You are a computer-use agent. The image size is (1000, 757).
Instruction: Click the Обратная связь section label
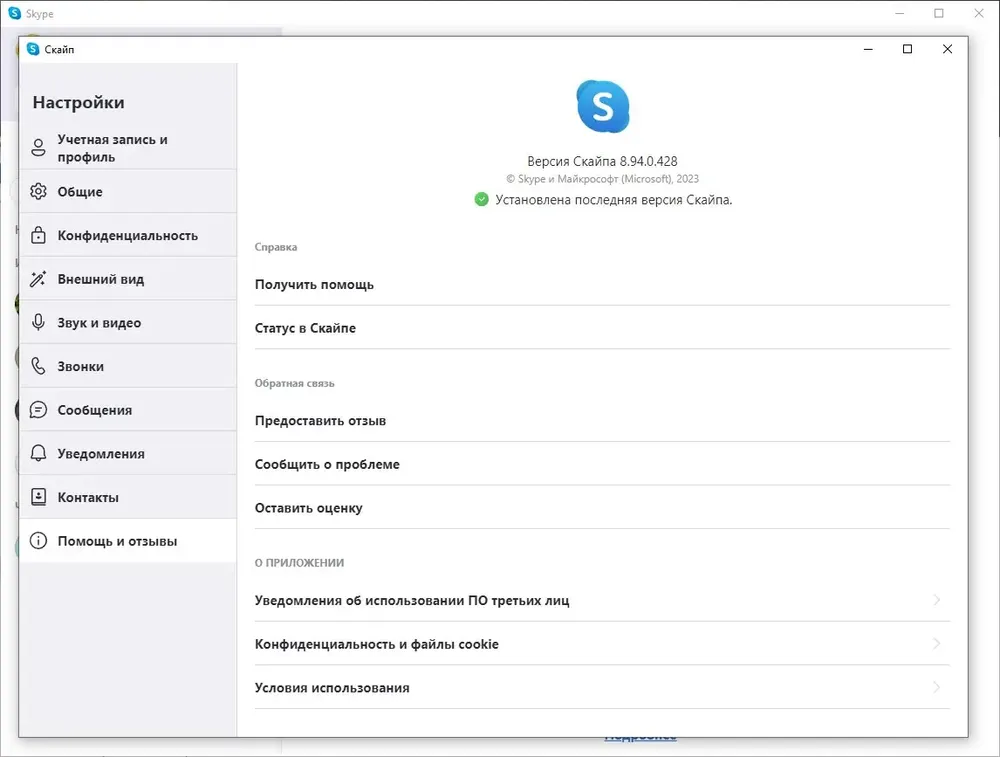[x=294, y=383]
